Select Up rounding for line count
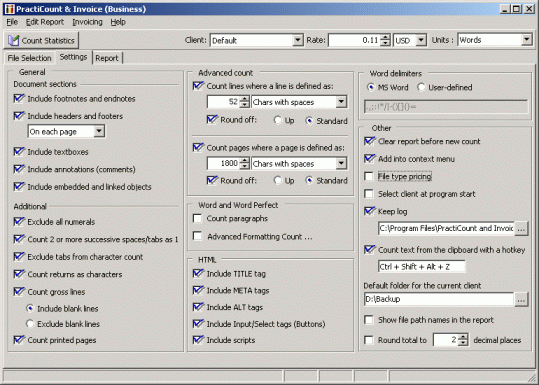 pyautogui.click(x=277, y=120)
